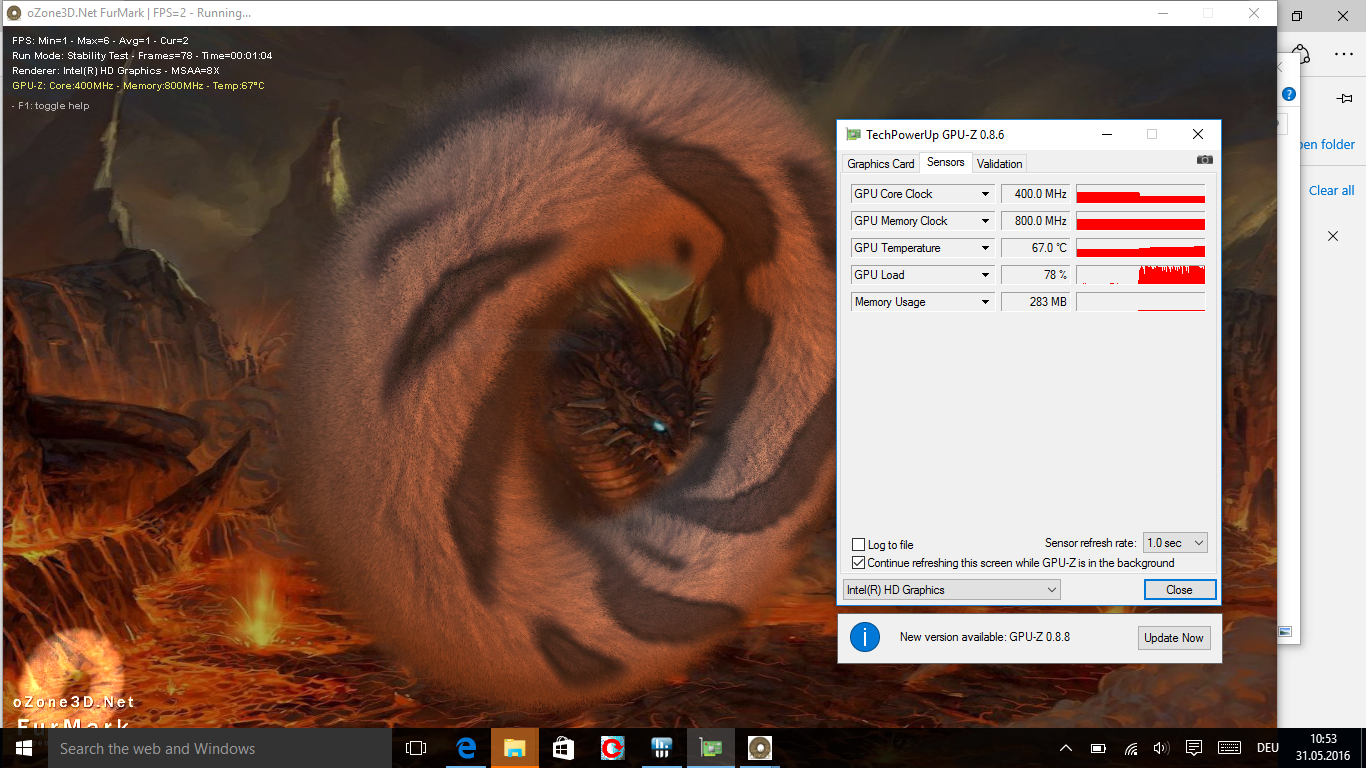Open the touch keyboard tray icon
This screenshot has height=768, width=1366.
pyautogui.click(x=1230, y=748)
